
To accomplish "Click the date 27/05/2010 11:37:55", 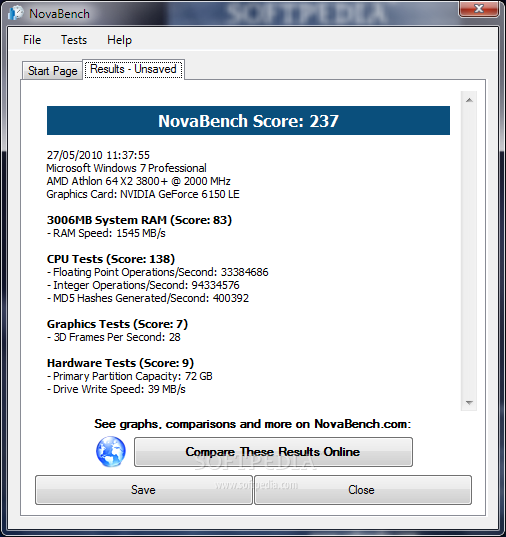I will pos(98,155).
